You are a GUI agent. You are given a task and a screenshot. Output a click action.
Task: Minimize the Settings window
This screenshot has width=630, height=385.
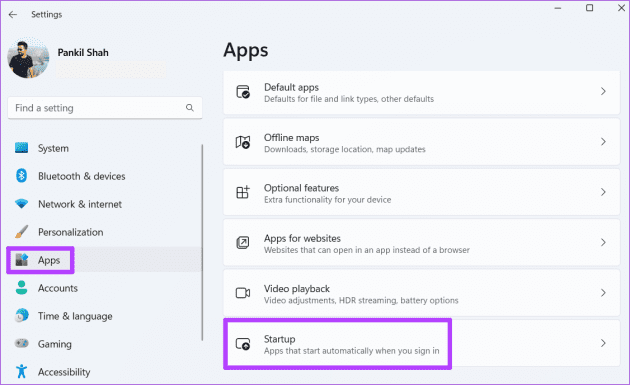pyautogui.click(x=558, y=8)
